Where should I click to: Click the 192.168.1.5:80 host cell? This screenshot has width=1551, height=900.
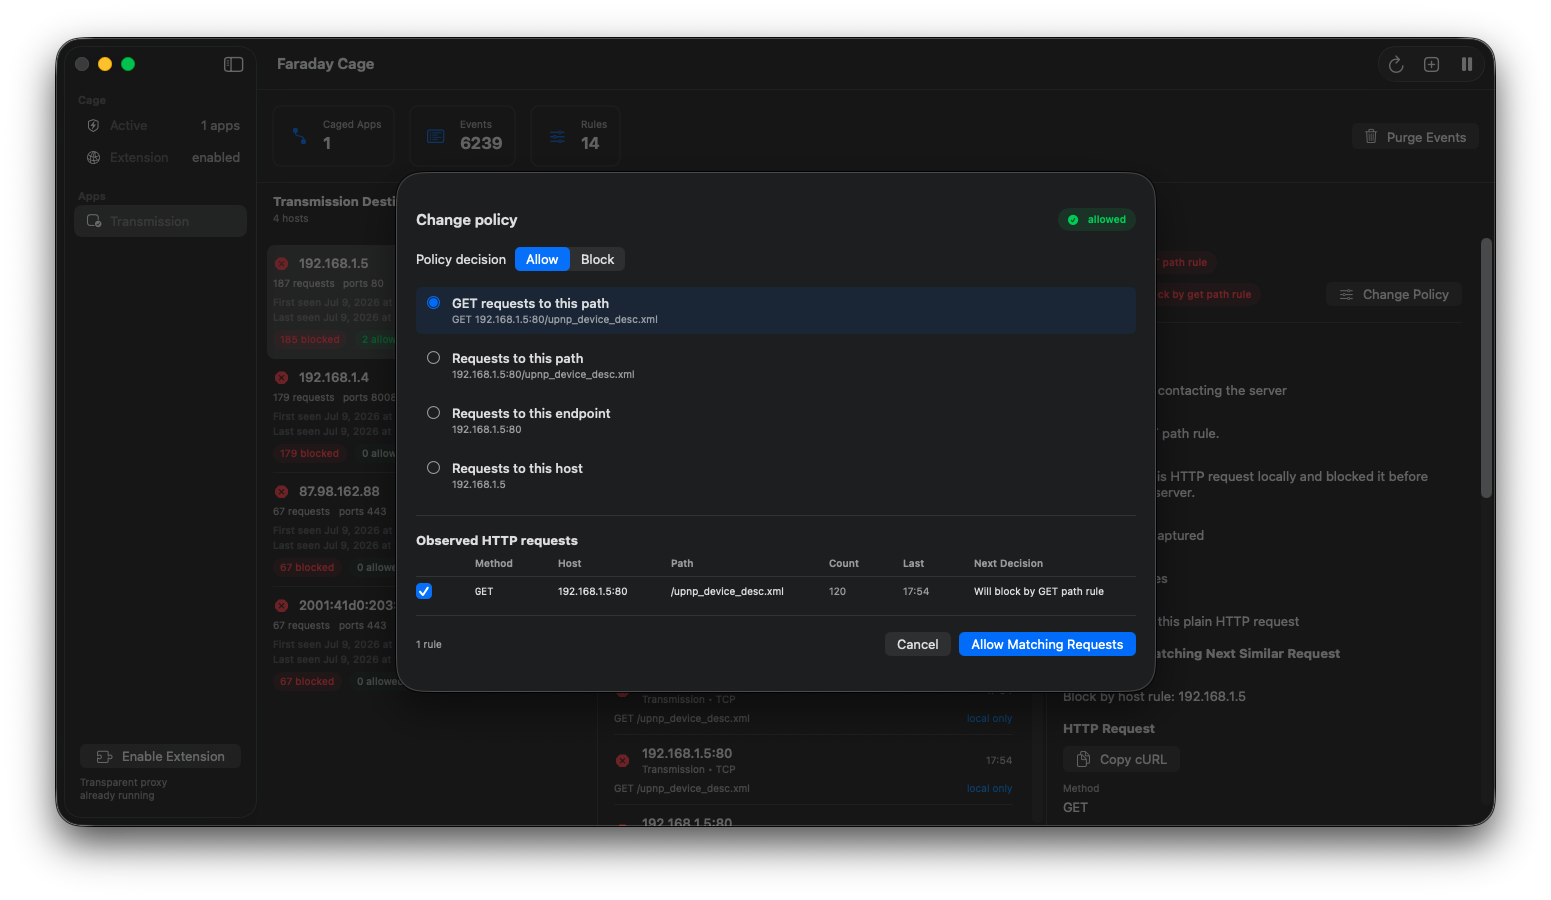point(592,592)
